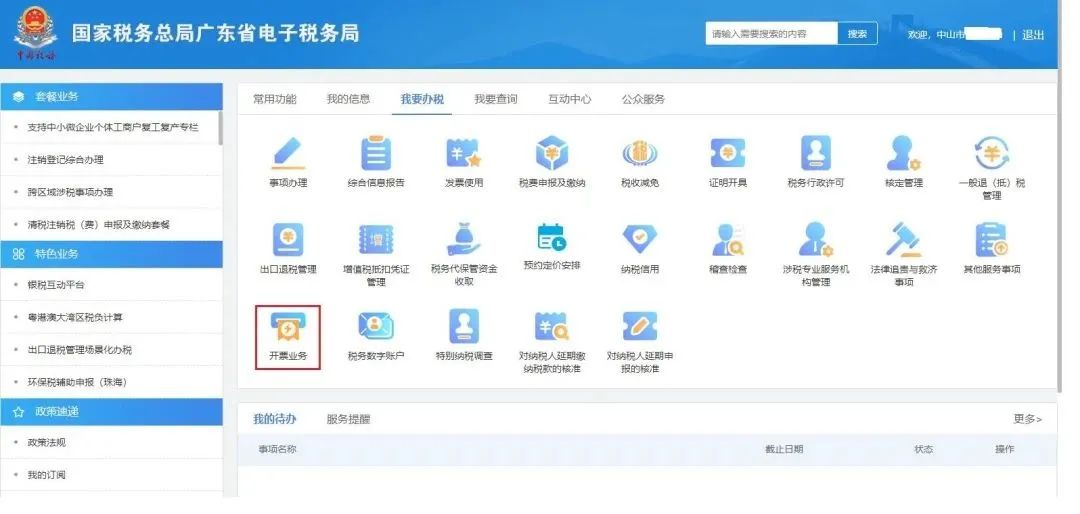Open 预约定价安排 icon
1080x514 pixels.
click(x=552, y=238)
